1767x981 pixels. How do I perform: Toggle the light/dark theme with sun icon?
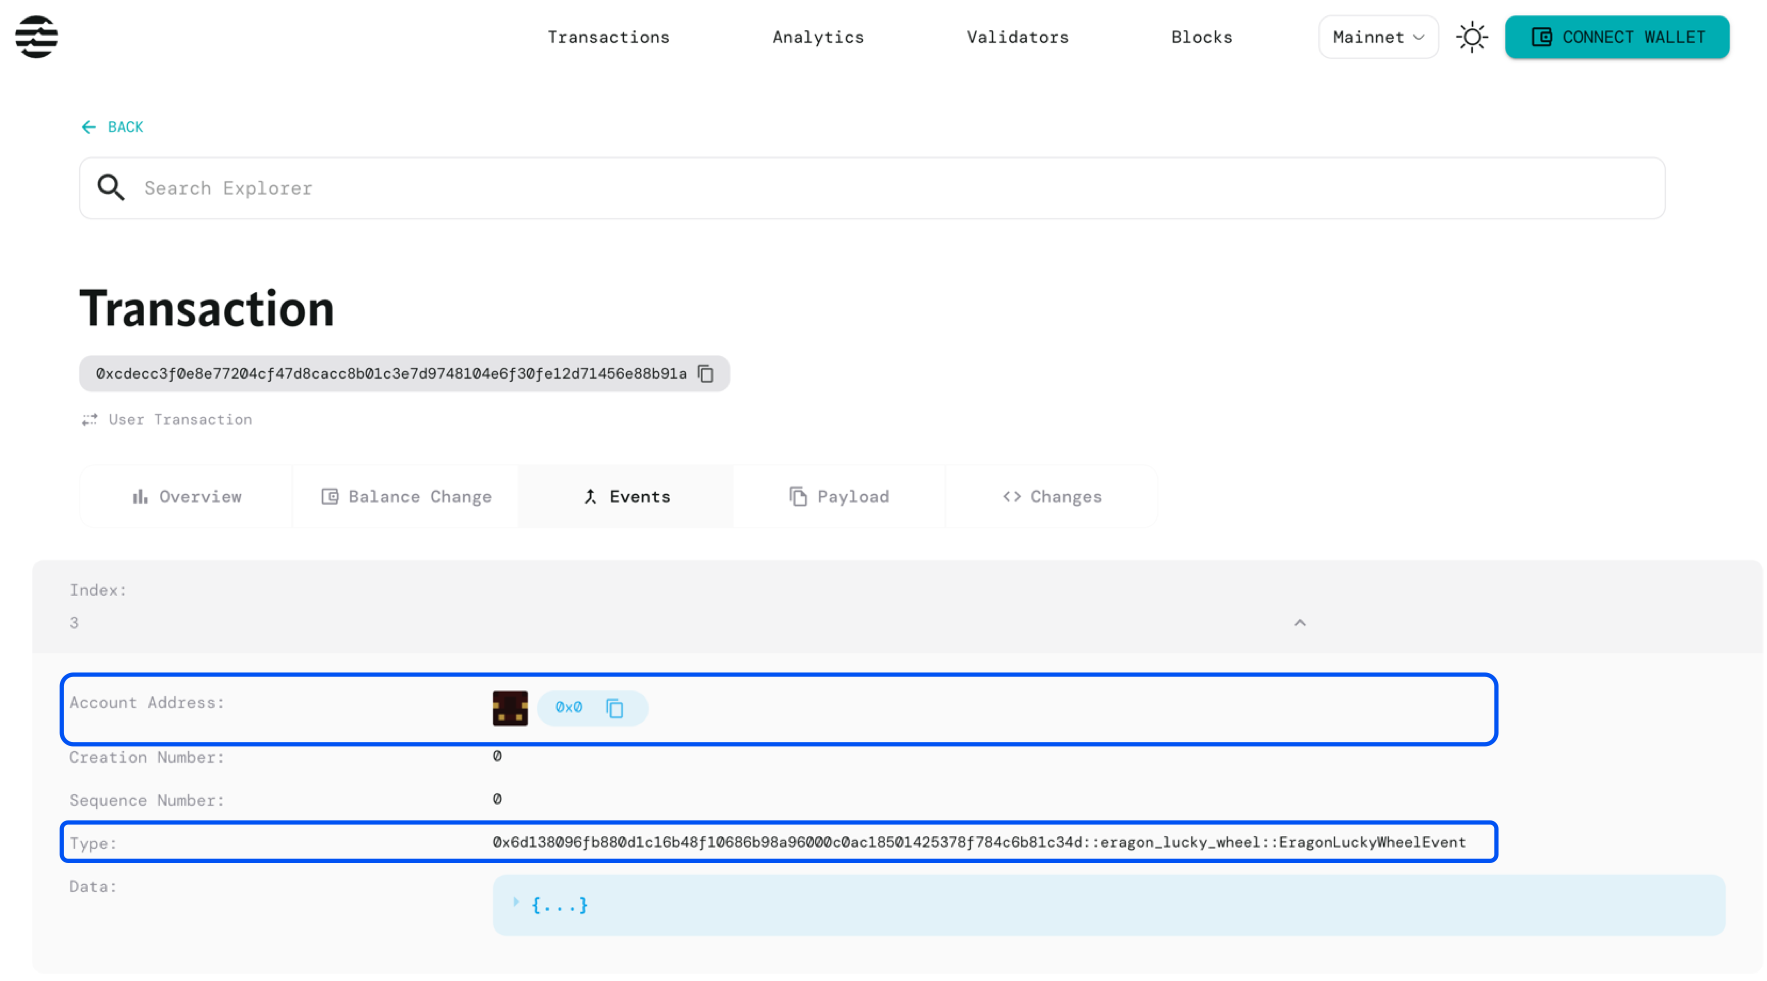click(1472, 37)
